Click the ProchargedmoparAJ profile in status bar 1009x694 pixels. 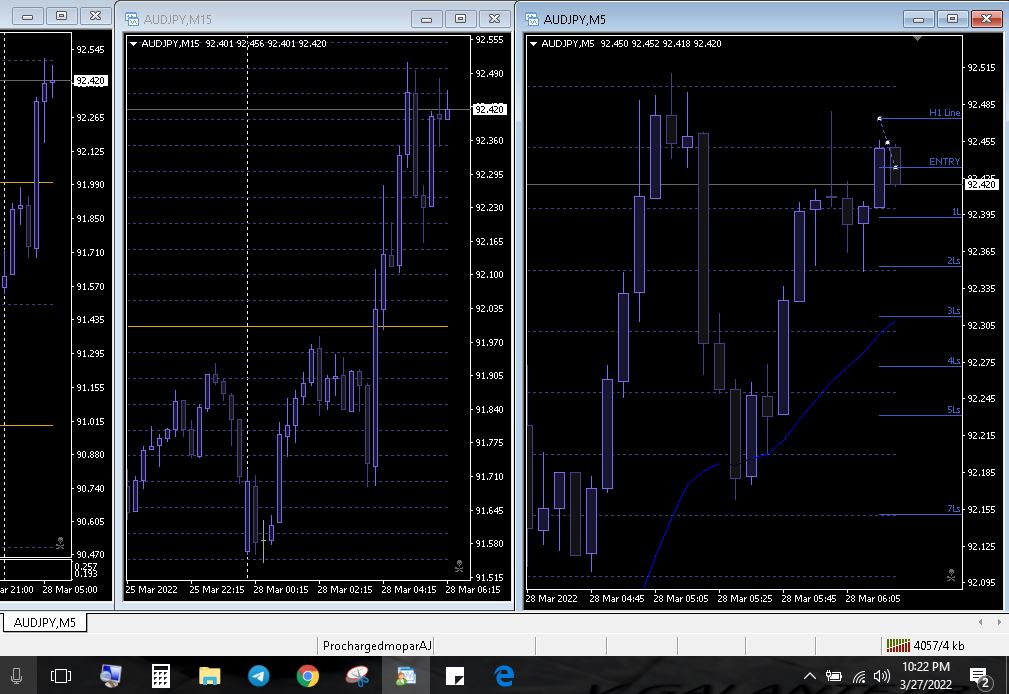pos(376,646)
